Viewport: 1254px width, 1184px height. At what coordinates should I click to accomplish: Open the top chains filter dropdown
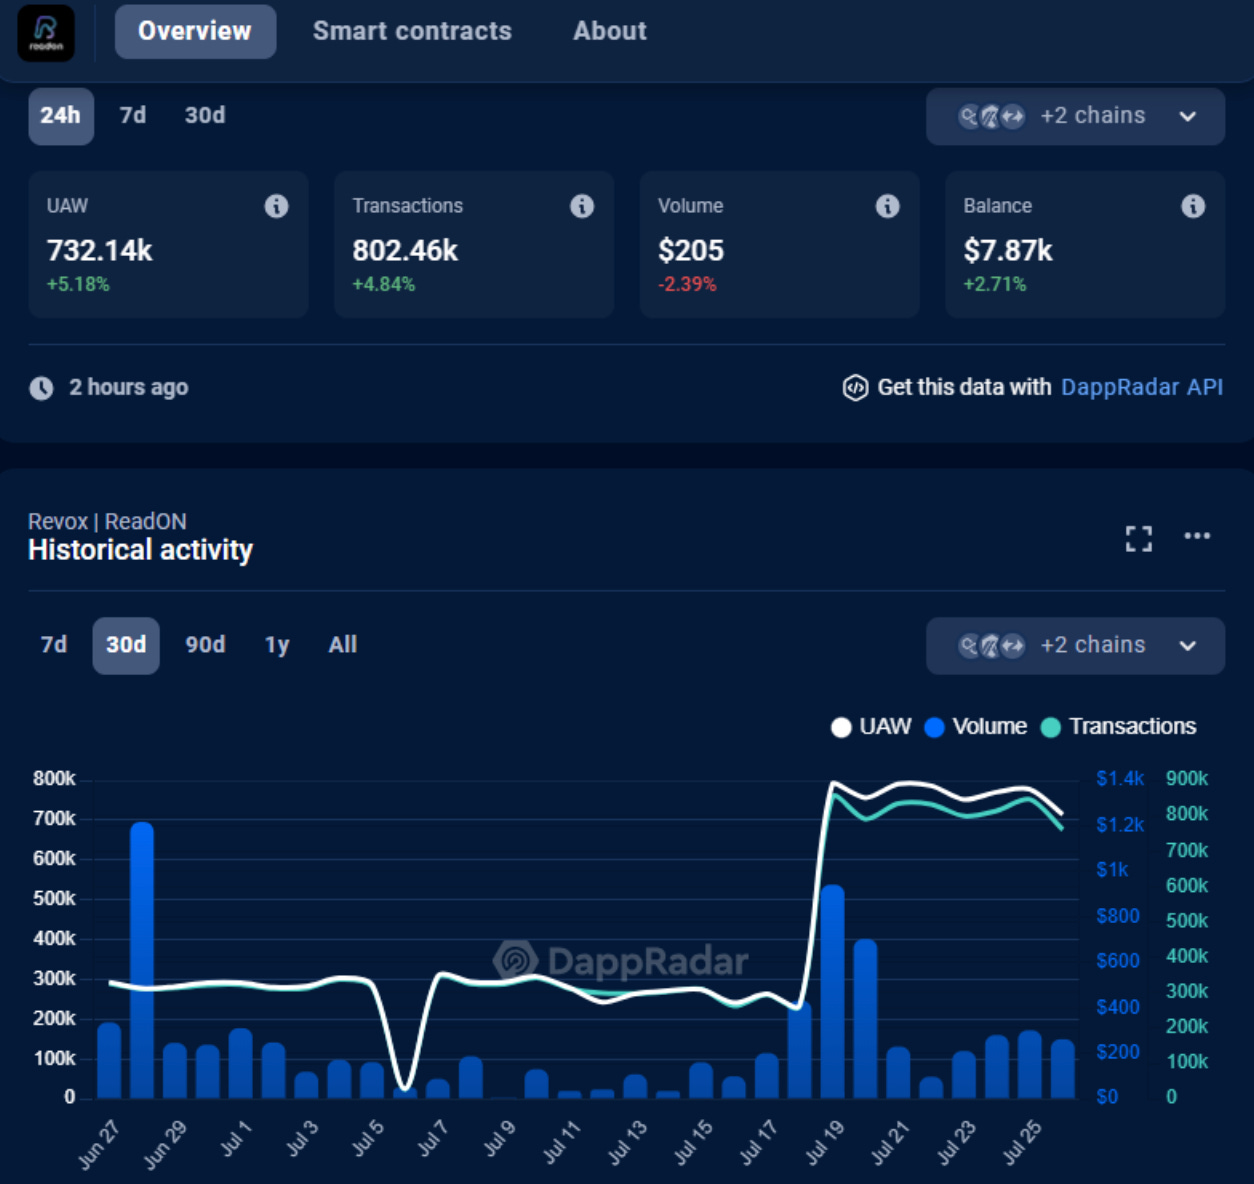click(x=1075, y=117)
